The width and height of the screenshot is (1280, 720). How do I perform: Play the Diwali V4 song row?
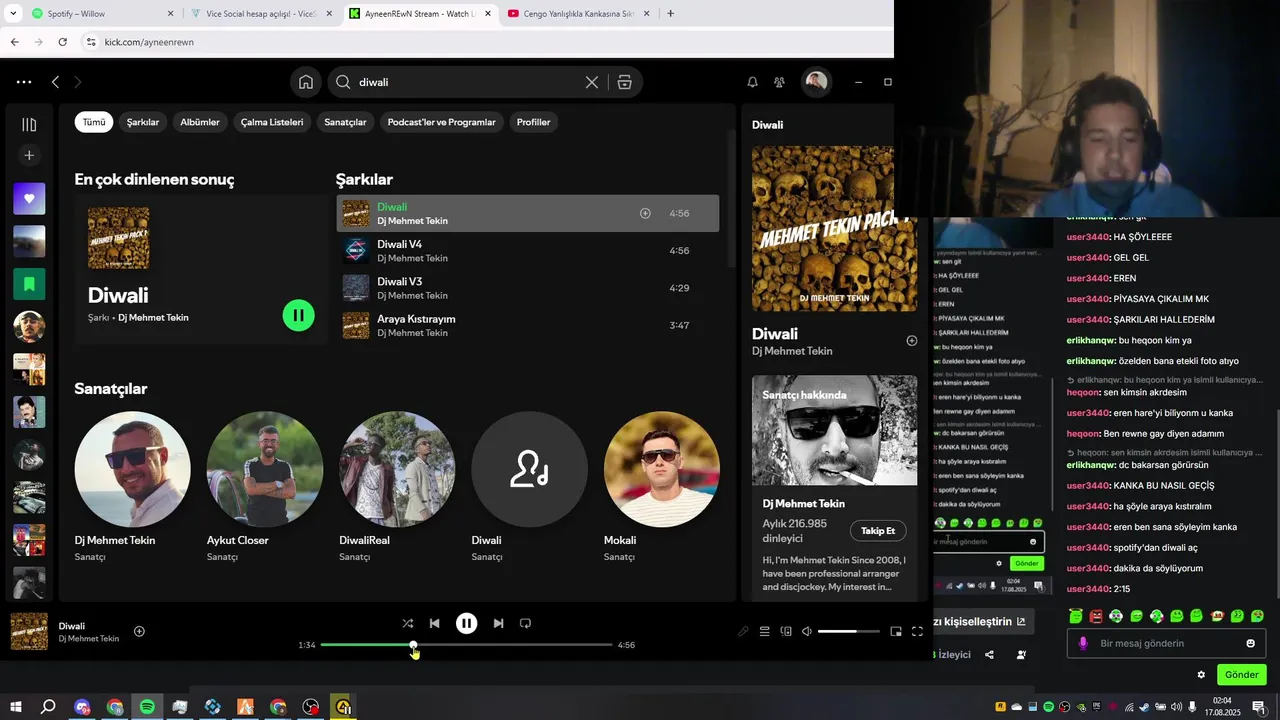pos(527,251)
